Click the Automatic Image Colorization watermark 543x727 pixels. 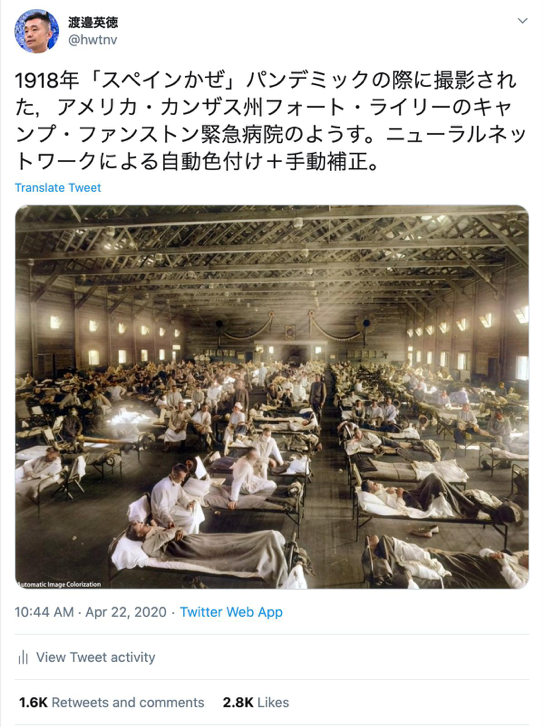(59, 584)
